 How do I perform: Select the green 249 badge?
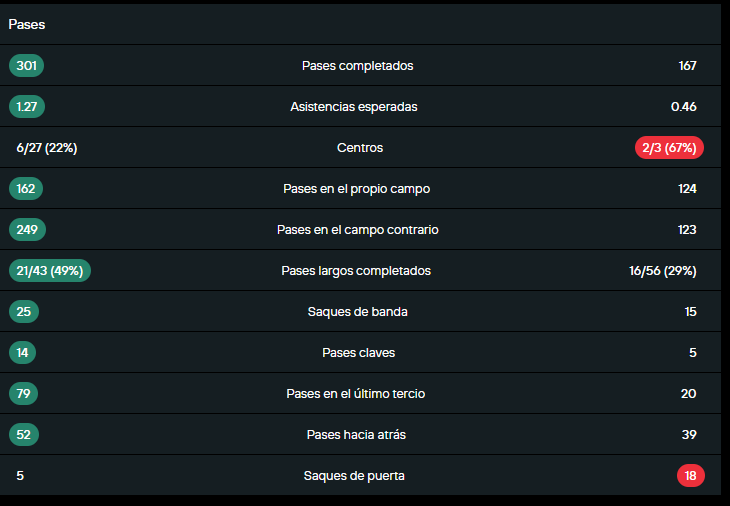pyautogui.click(x=26, y=230)
